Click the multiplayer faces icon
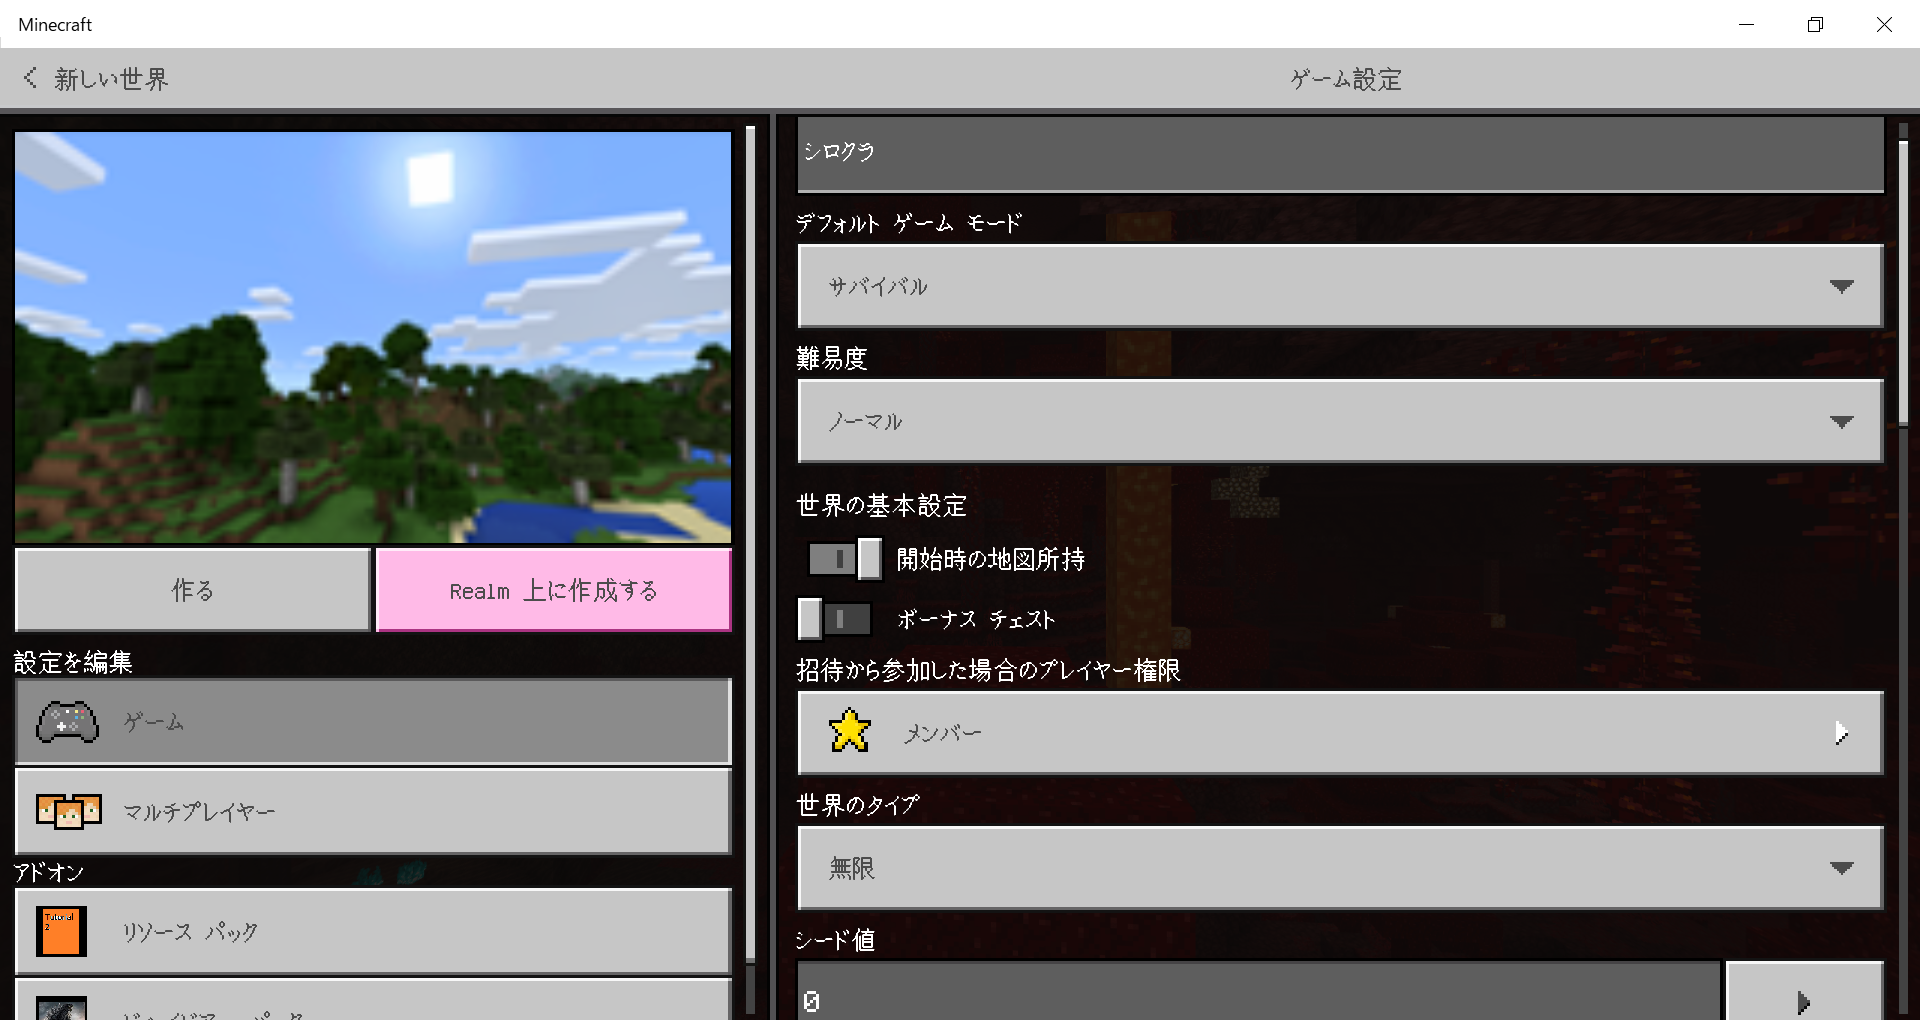This screenshot has height=1020, width=1920. click(x=68, y=812)
